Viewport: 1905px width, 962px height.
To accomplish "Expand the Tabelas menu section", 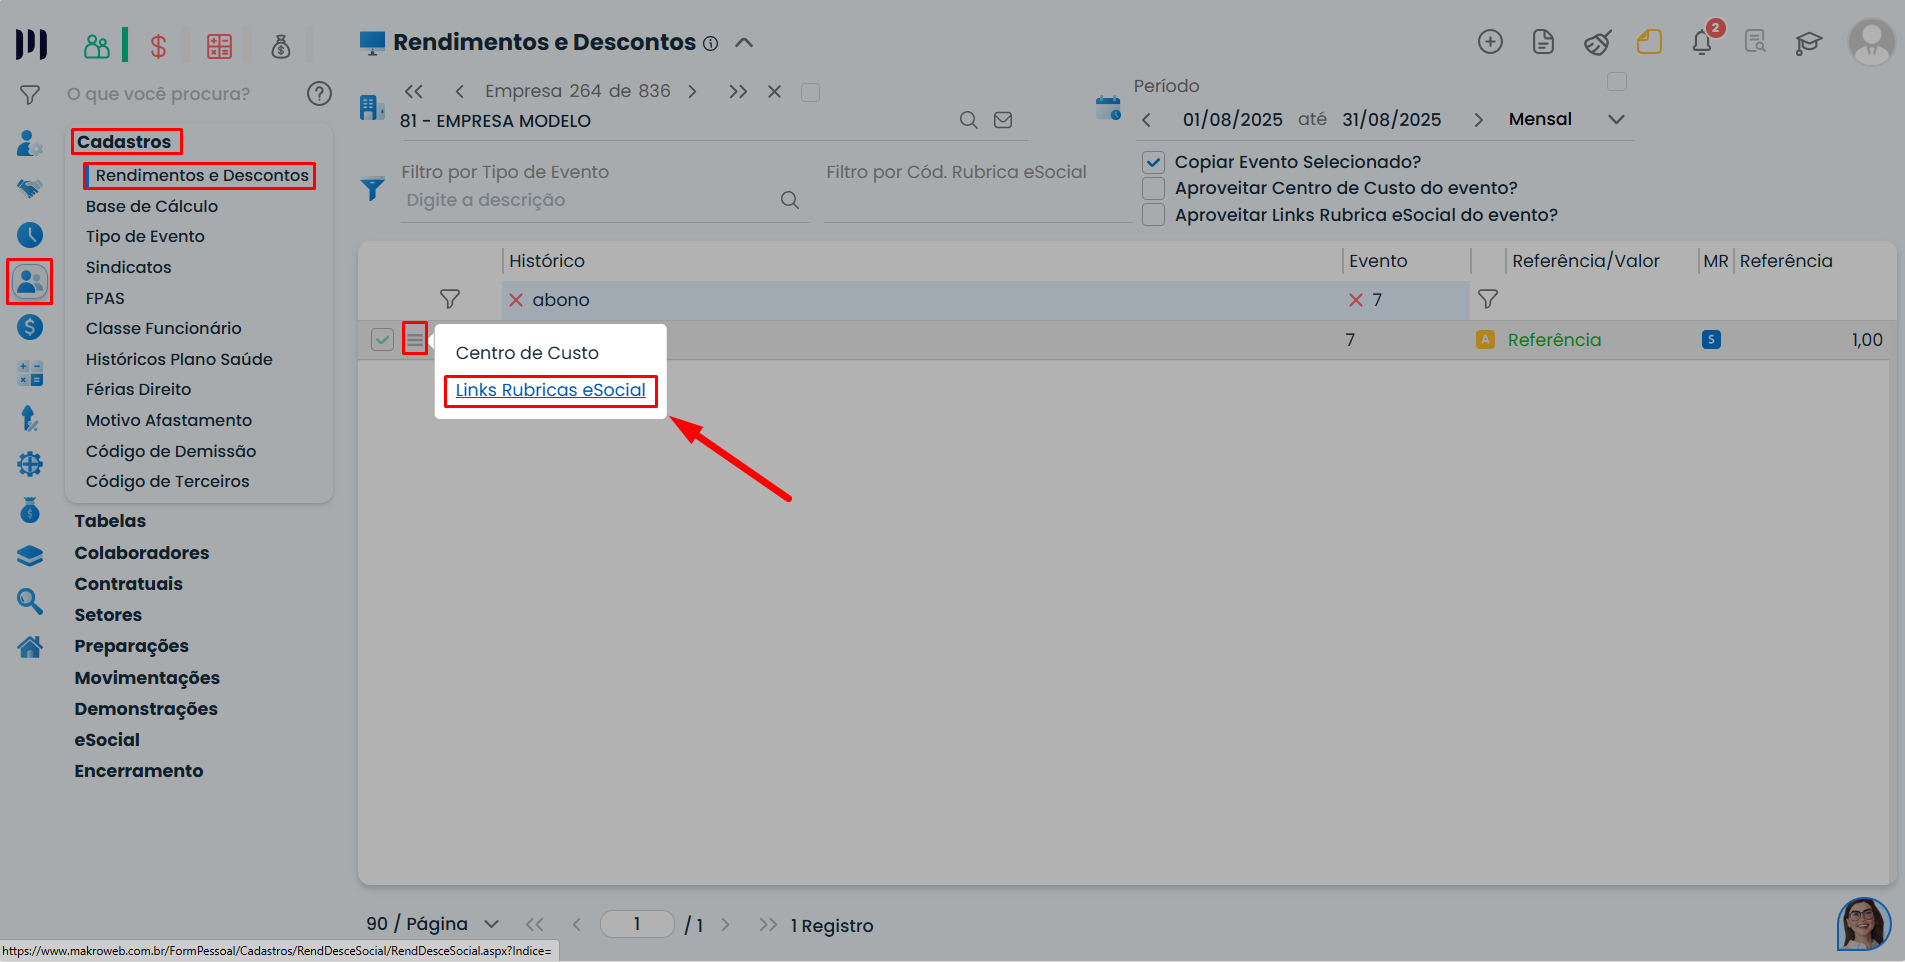I will tap(110, 521).
